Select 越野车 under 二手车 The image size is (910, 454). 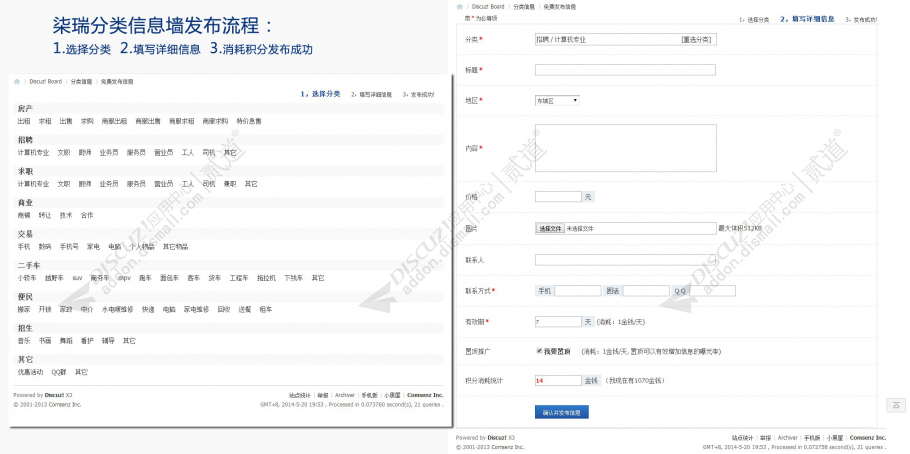[x=55, y=278]
